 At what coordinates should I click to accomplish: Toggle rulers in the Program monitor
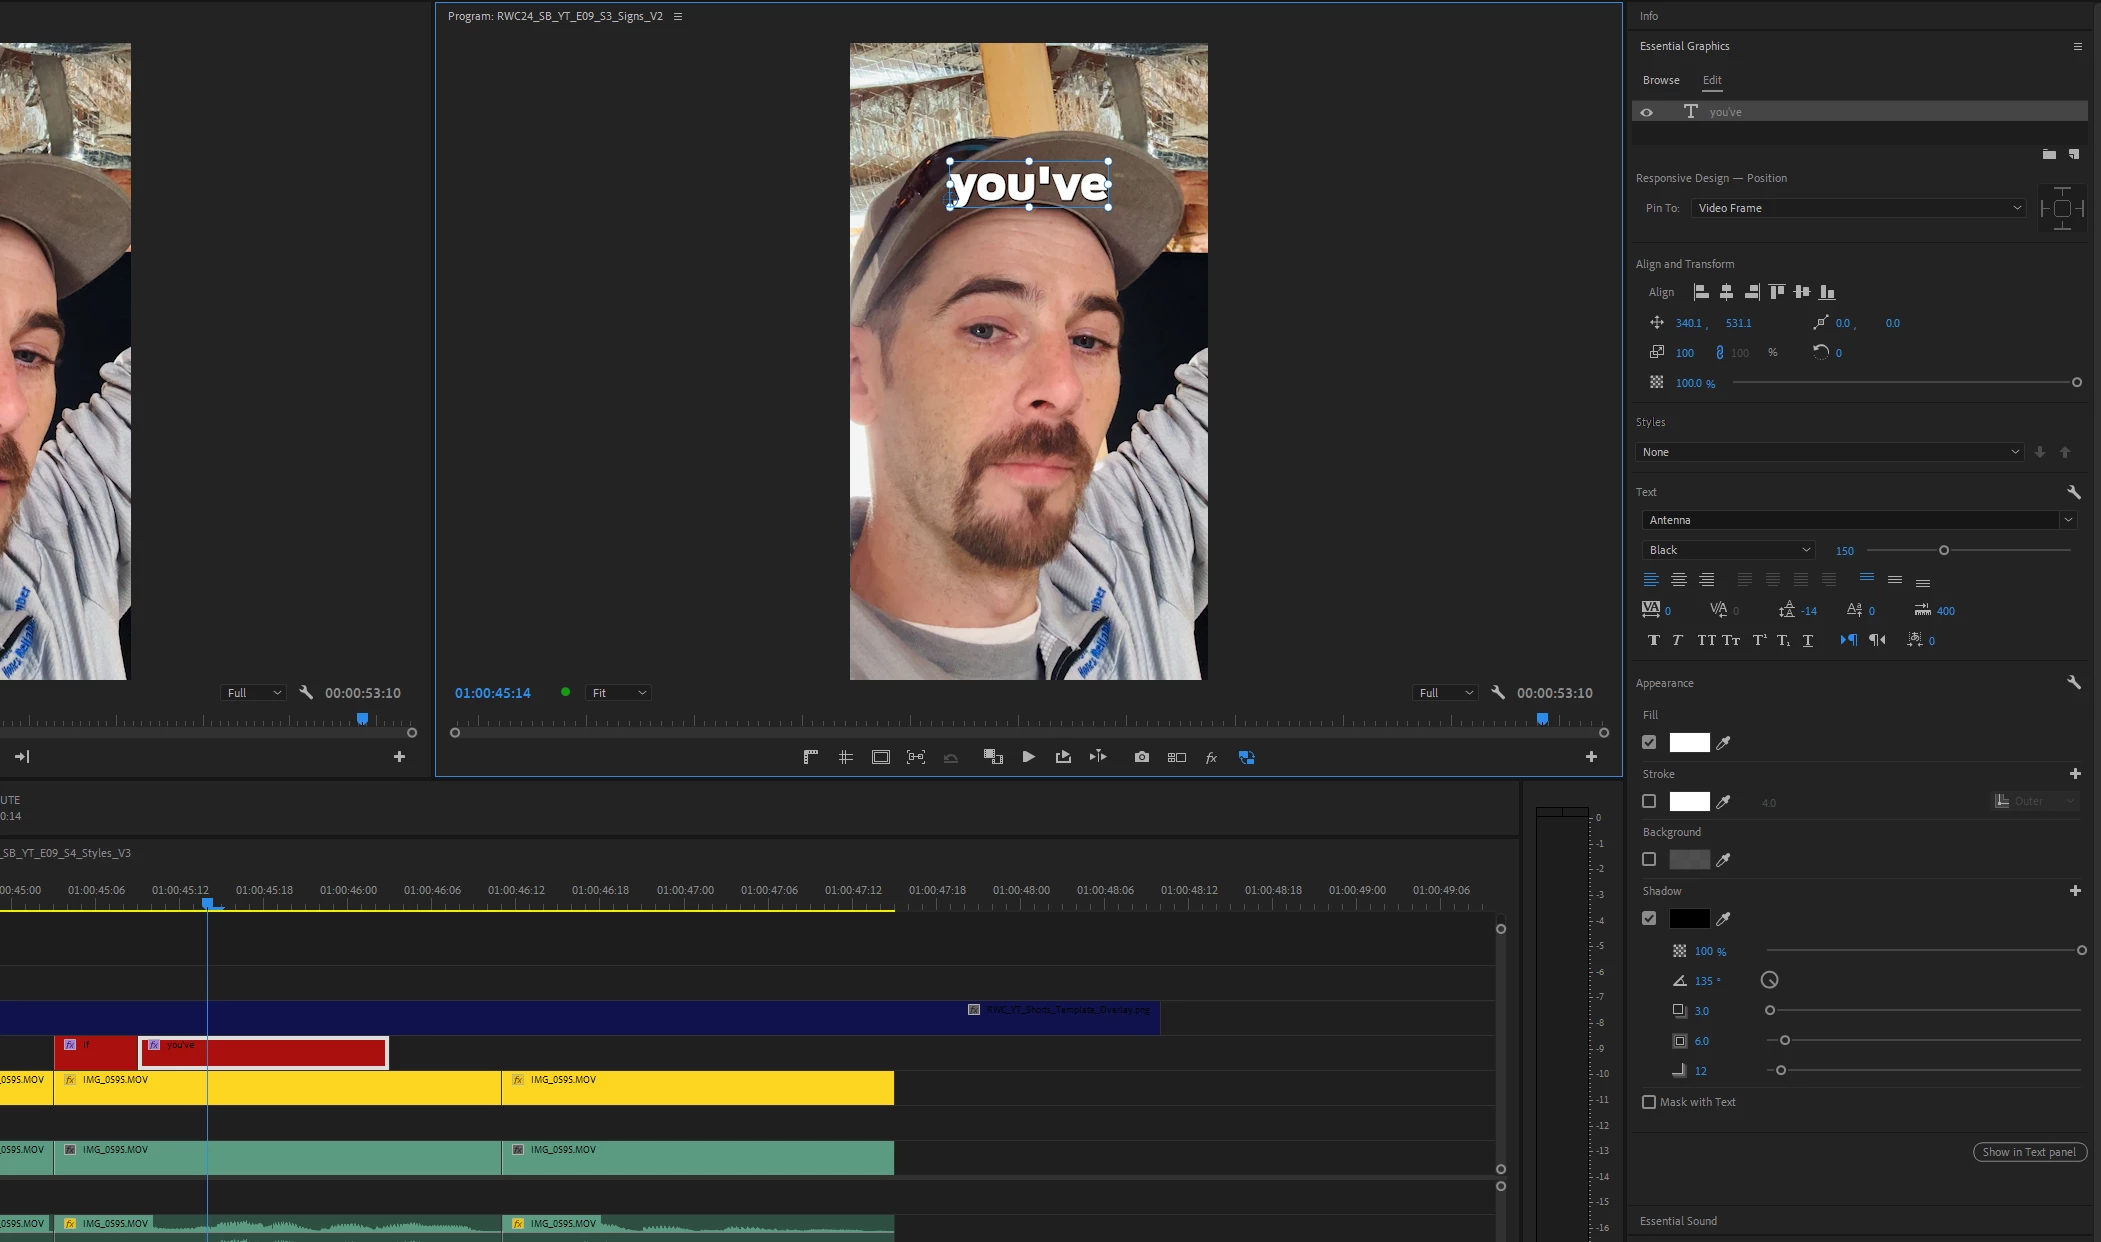click(811, 757)
